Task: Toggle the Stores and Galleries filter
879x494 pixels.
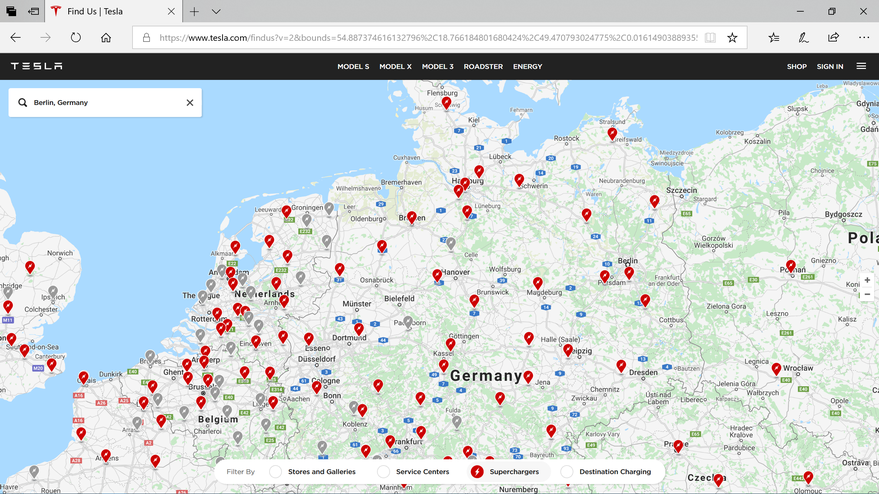Action: click(x=275, y=472)
